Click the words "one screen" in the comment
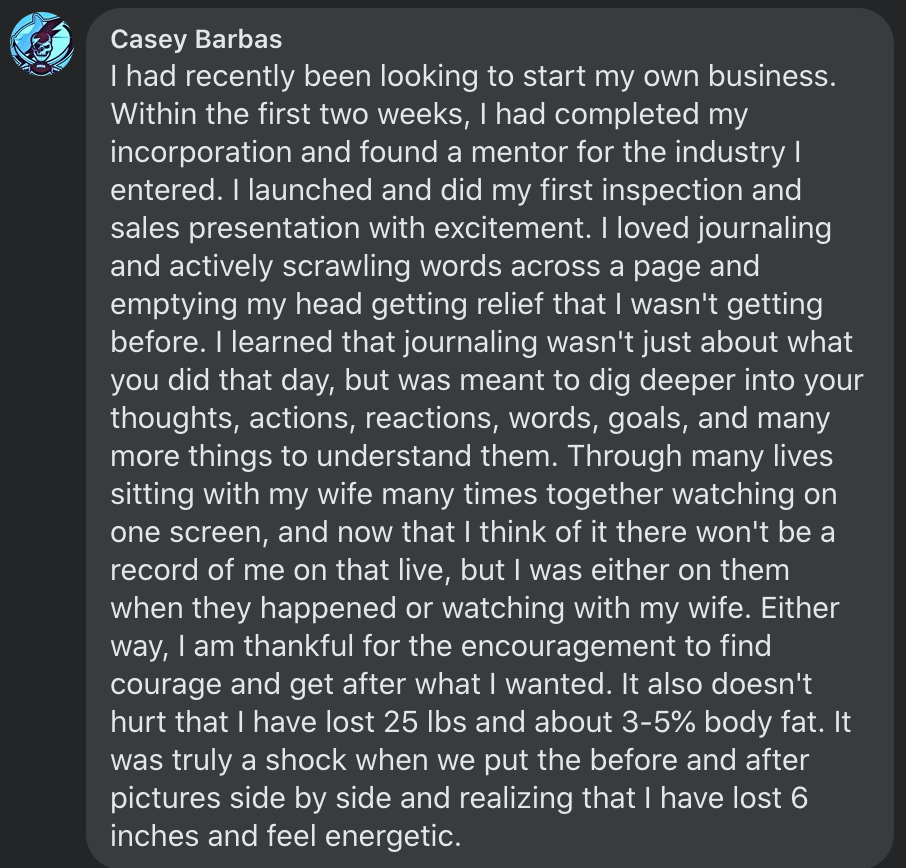This screenshot has width=906, height=868. pyautogui.click(x=186, y=532)
